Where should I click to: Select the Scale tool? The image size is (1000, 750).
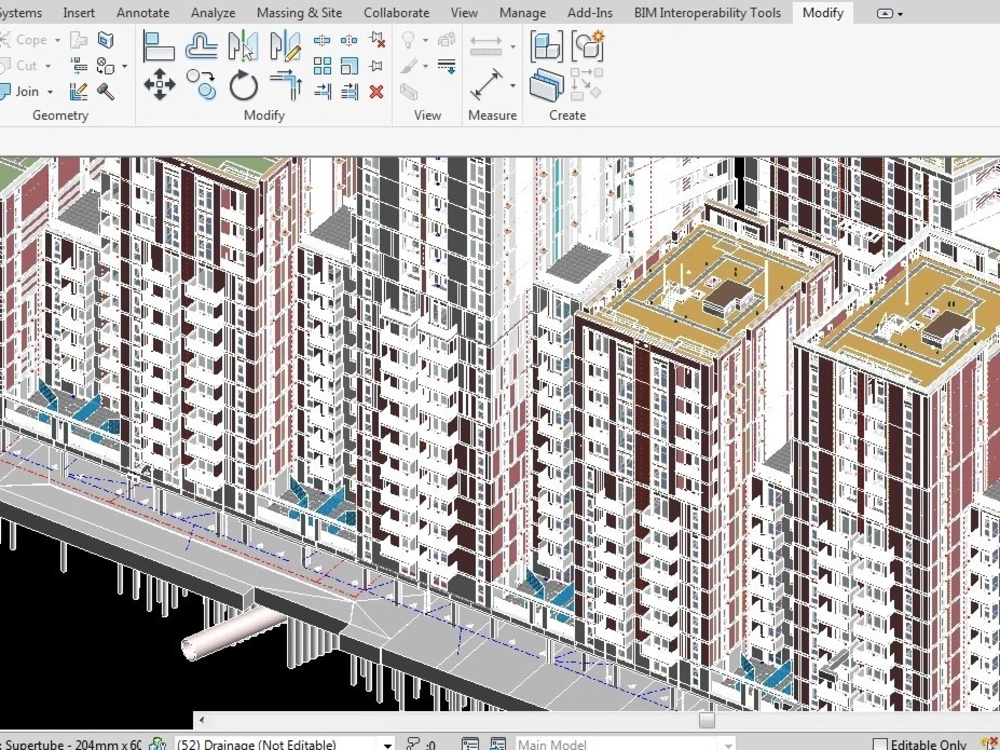(349, 66)
